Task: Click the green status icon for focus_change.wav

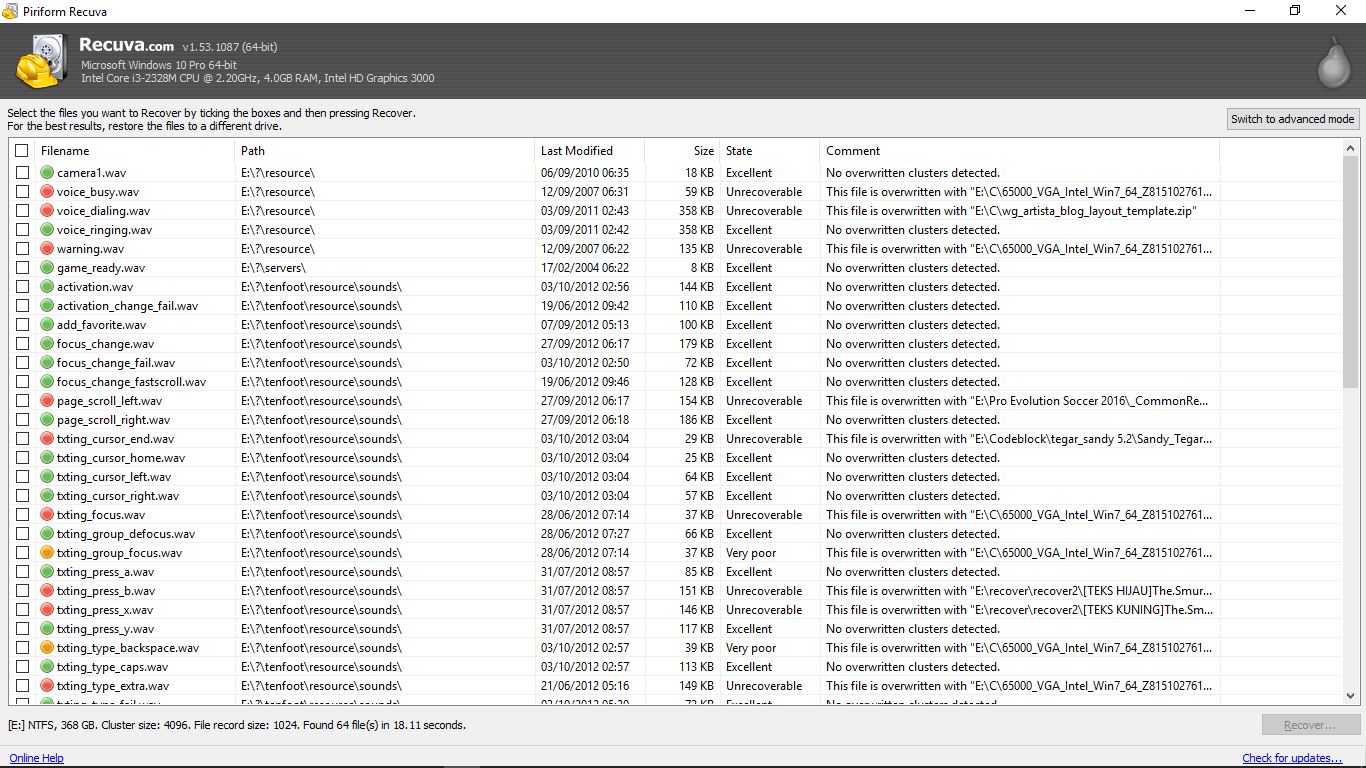Action: [x=47, y=344]
